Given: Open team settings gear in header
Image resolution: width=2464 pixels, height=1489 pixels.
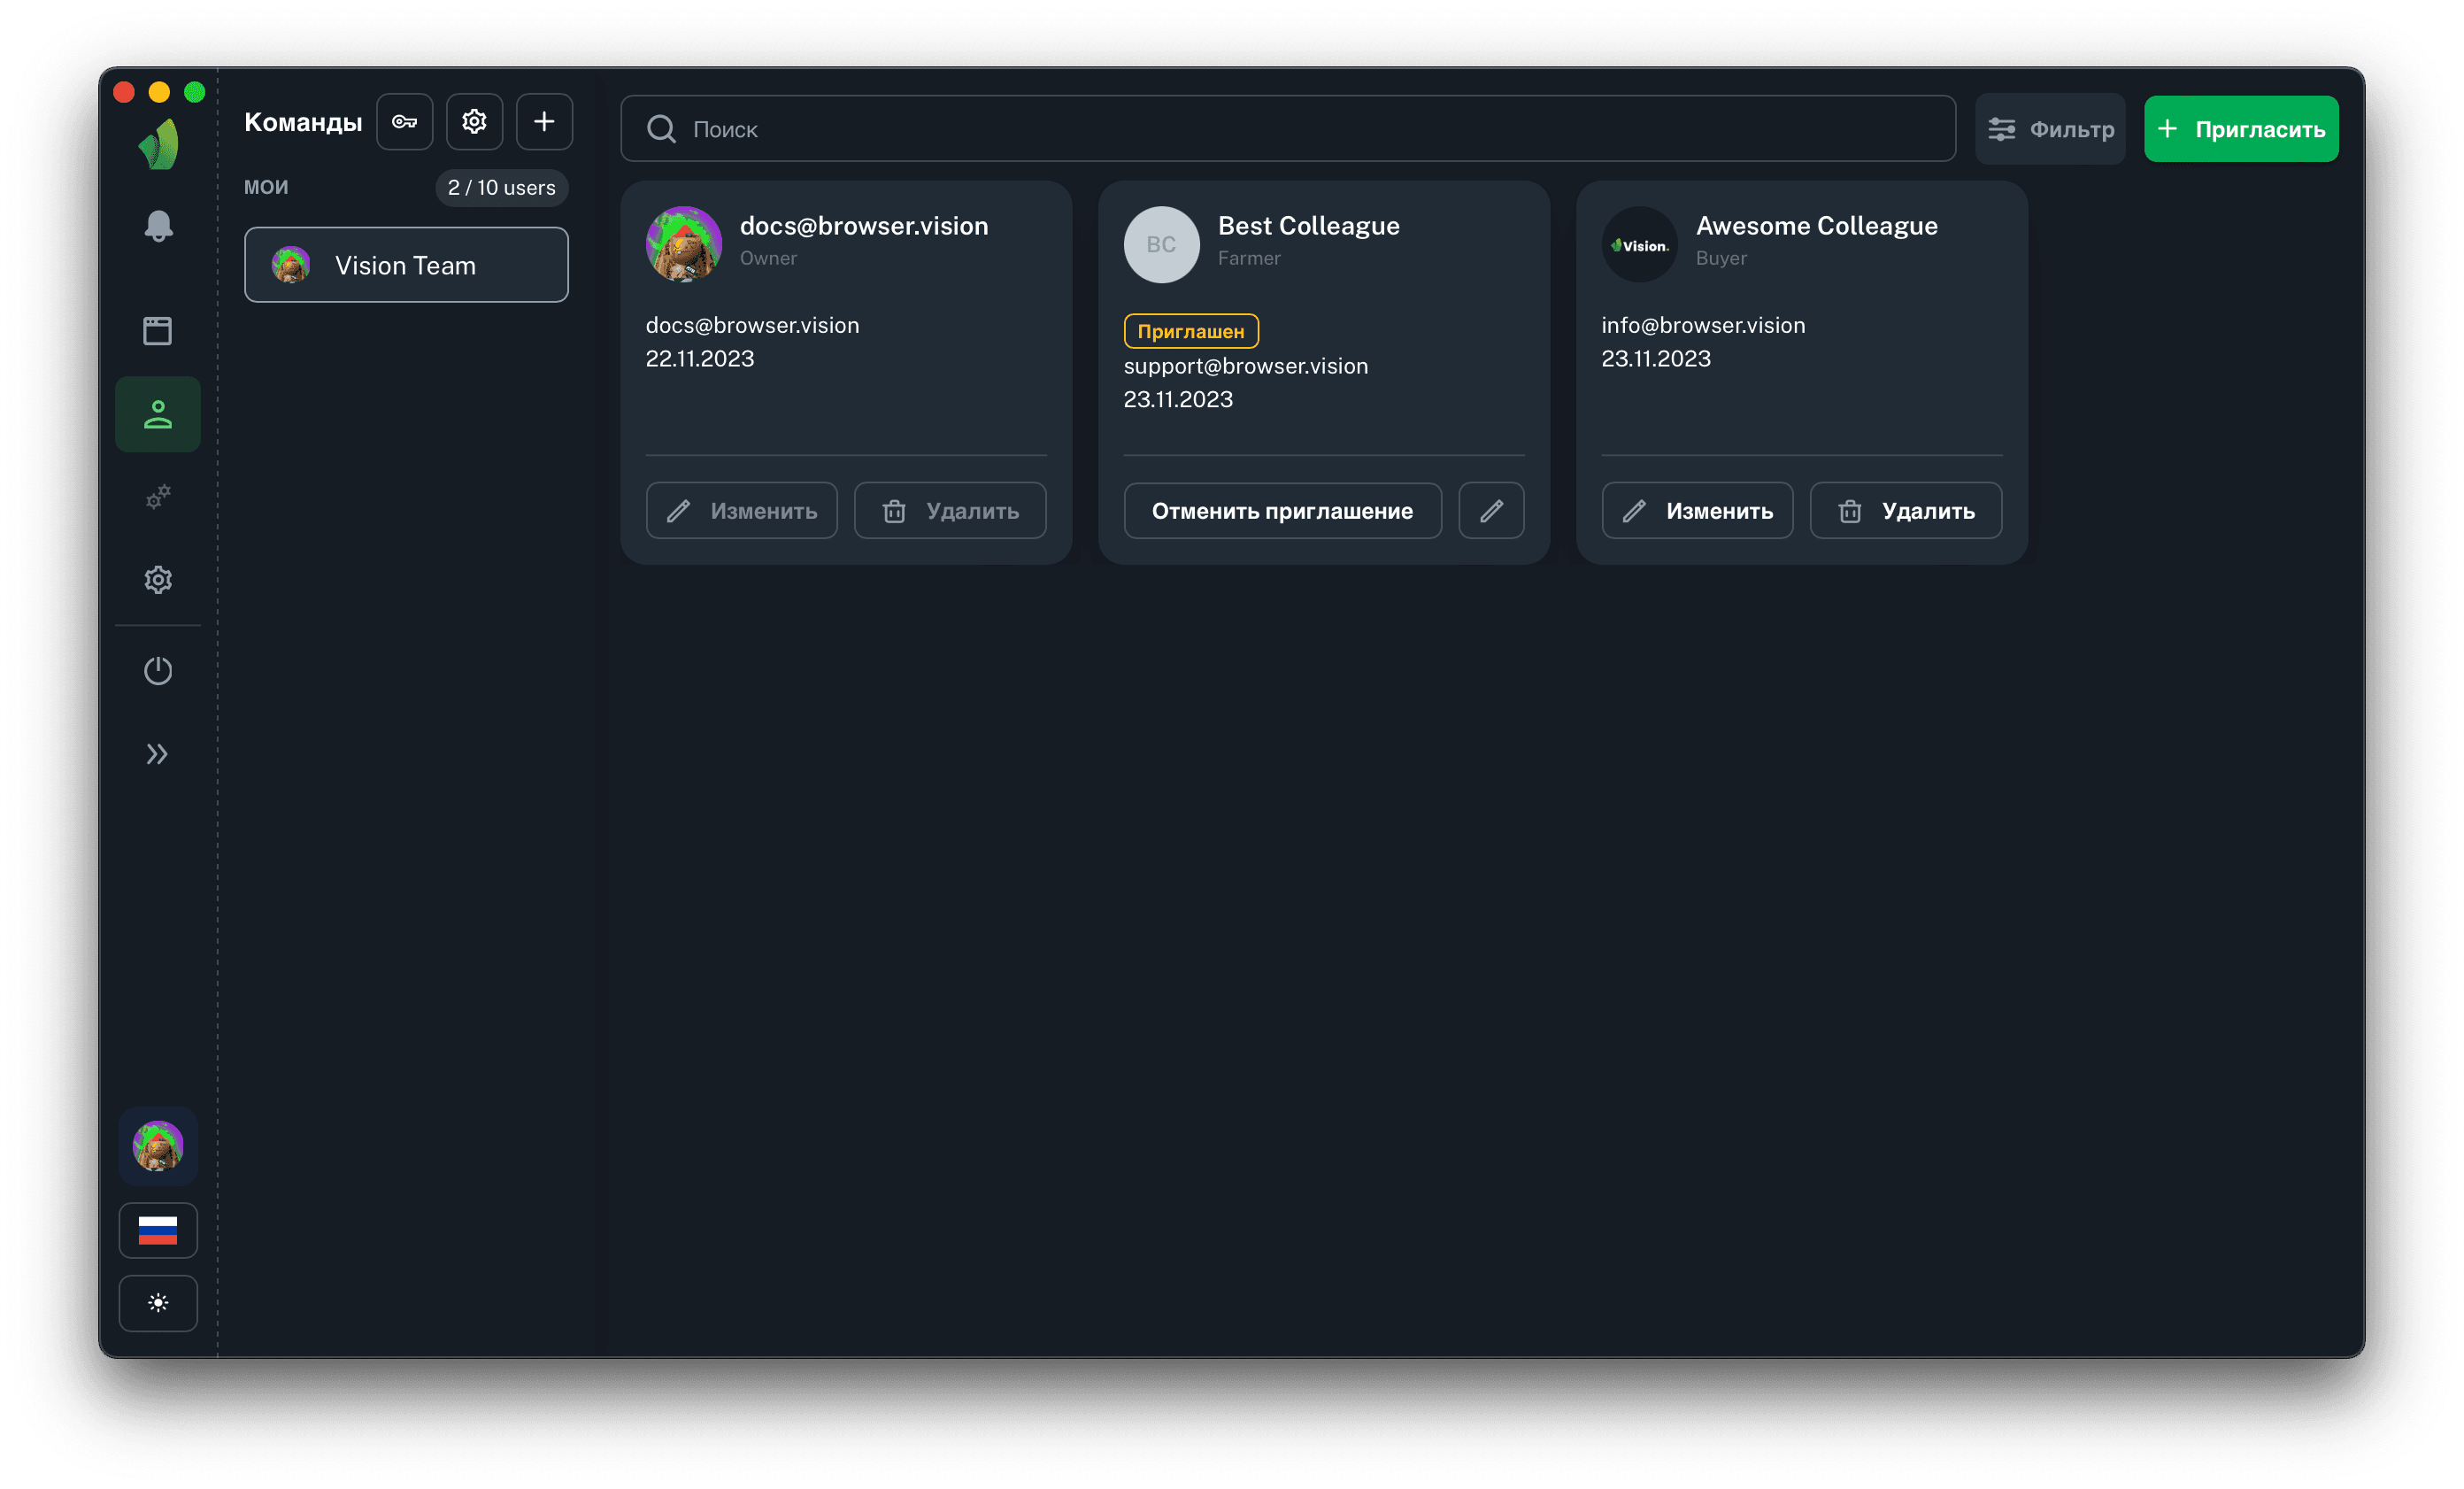Looking at the screenshot, I should 474,122.
